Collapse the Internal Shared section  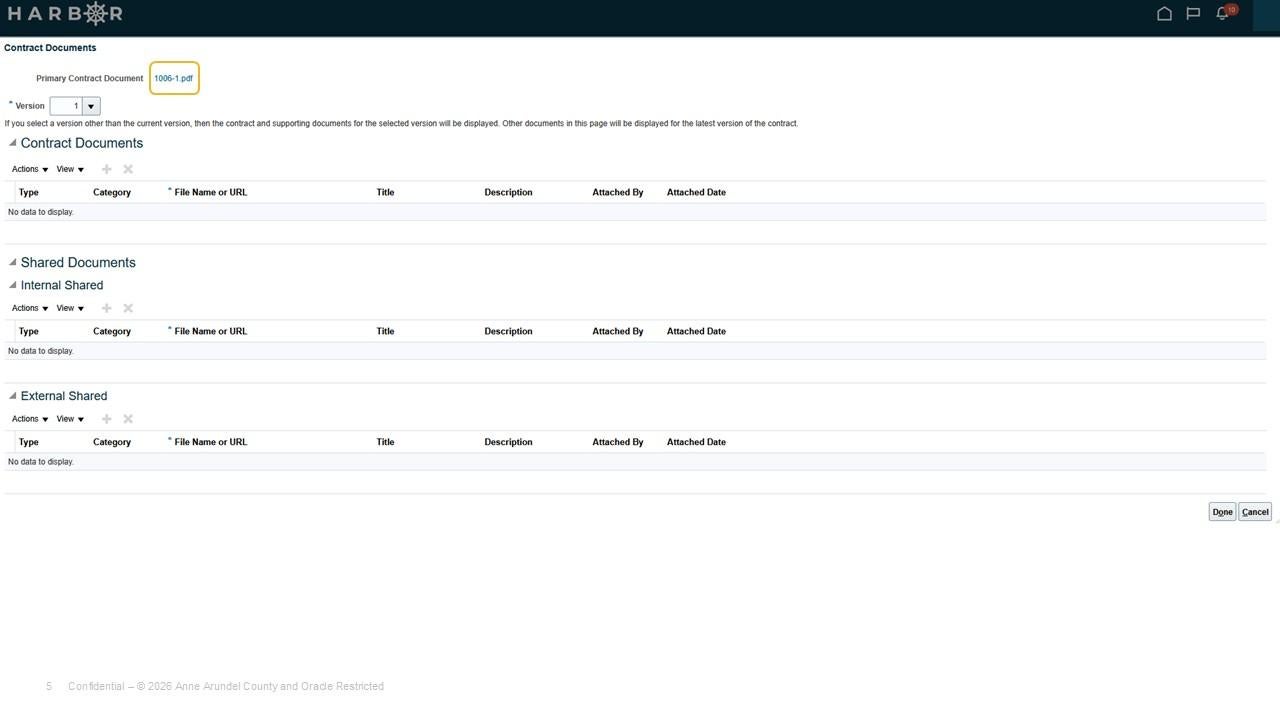point(12,285)
